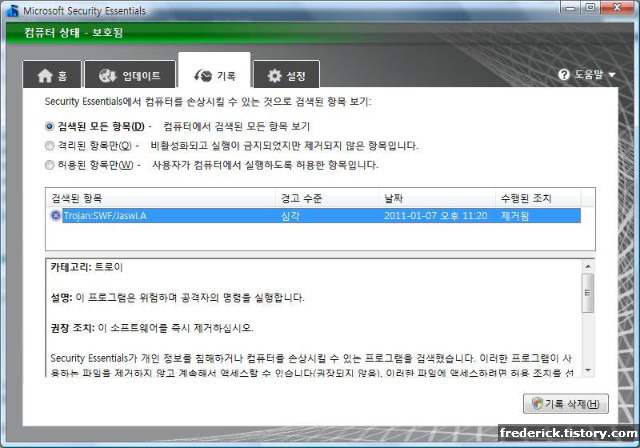Close the Security Essentials window
Image resolution: width=640 pixels, height=448 pixels.
pyautogui.click(x=617, y=7)
